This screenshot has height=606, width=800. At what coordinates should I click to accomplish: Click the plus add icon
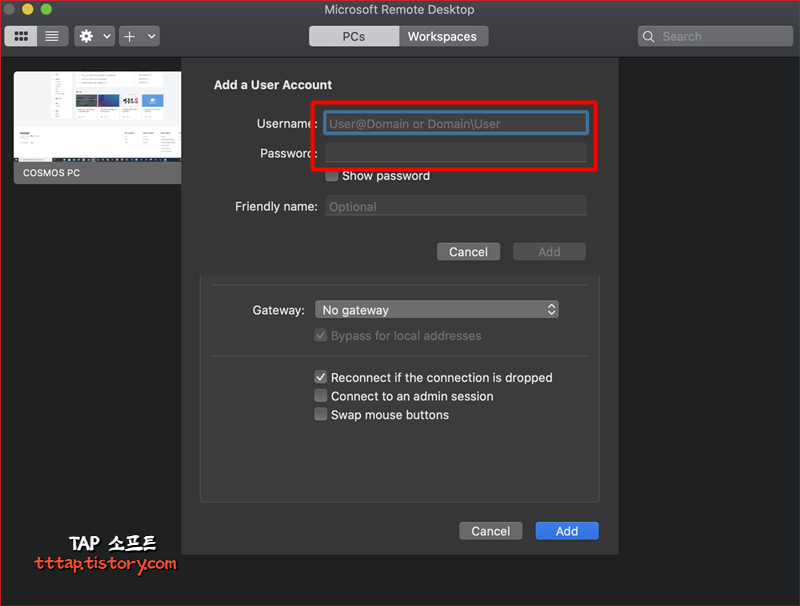(x=130, y=36)
